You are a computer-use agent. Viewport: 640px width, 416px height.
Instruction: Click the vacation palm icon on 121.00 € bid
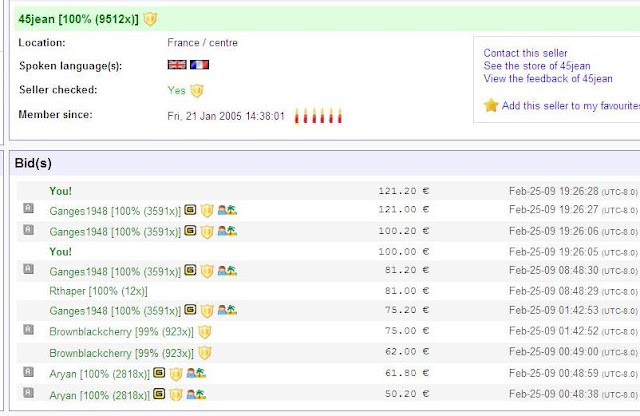[227, 210]
